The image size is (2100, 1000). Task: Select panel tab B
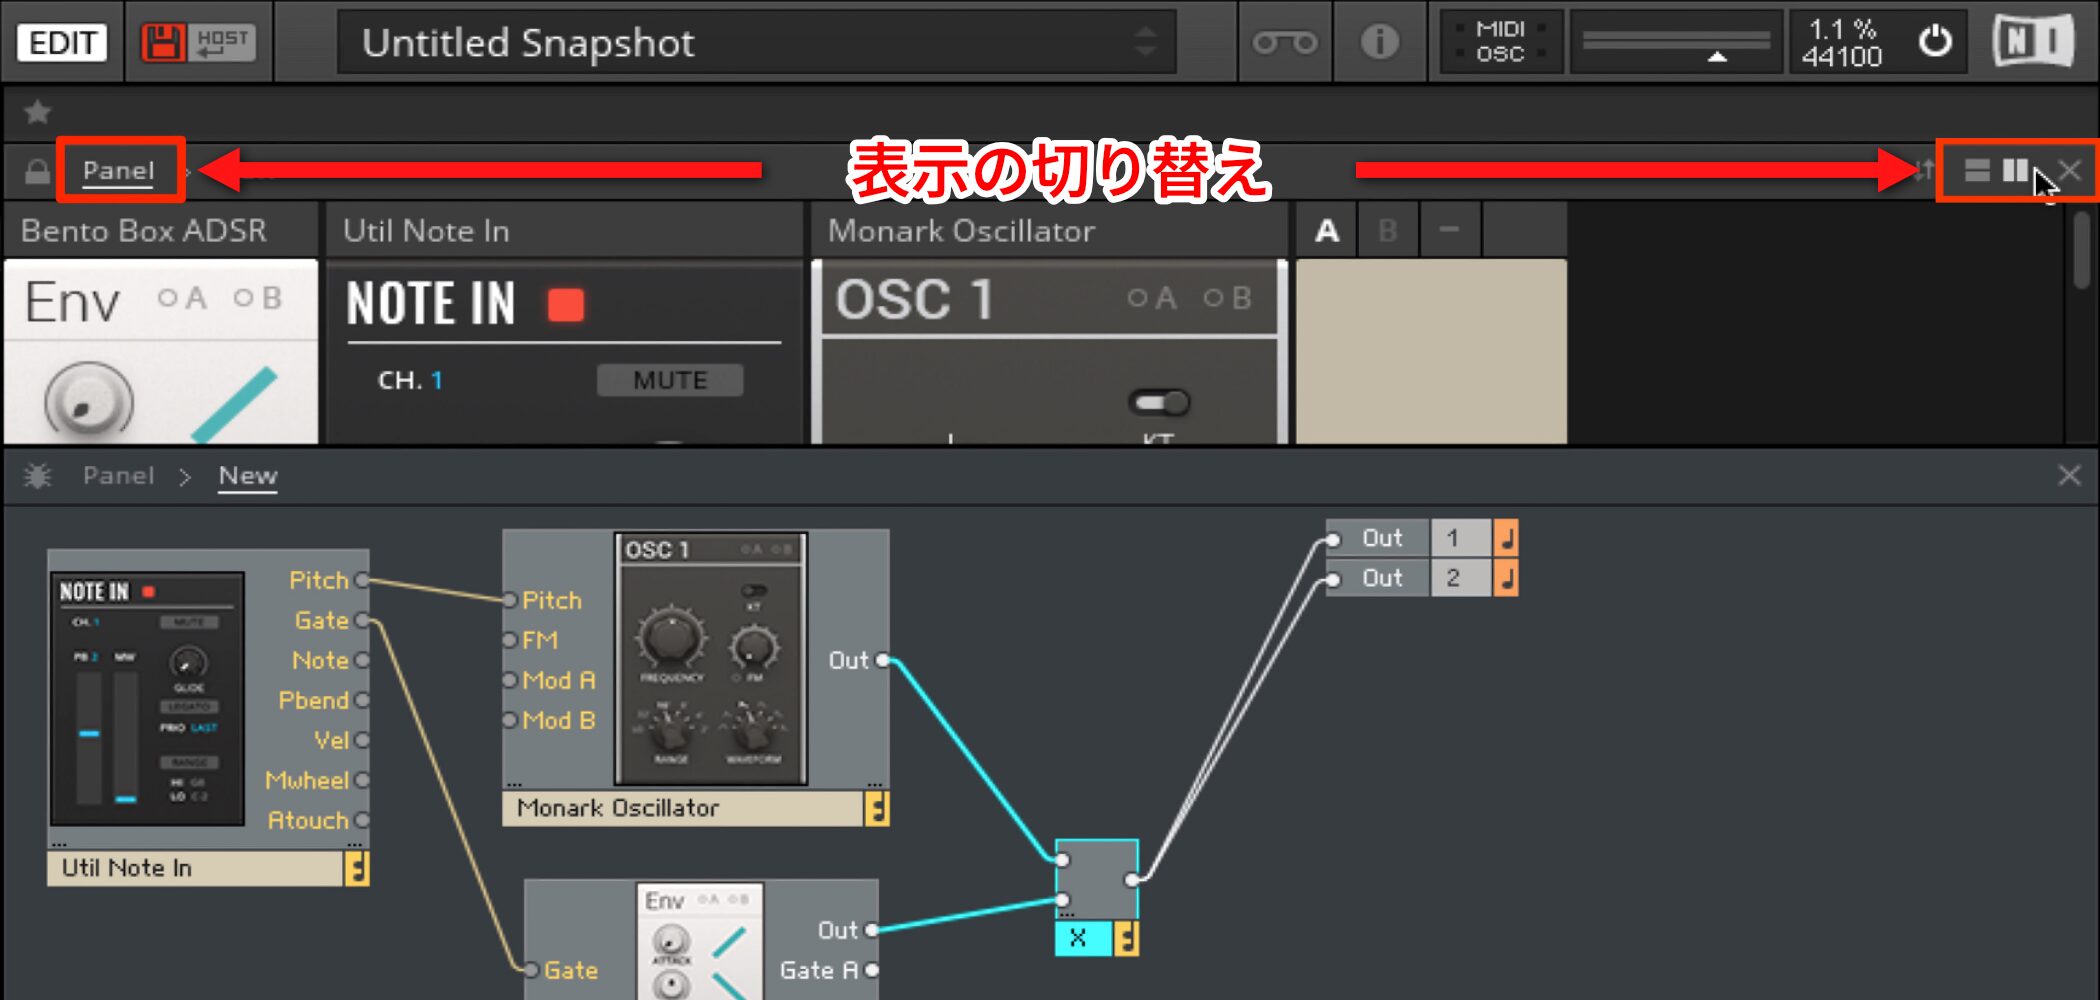pos(1388,231)
